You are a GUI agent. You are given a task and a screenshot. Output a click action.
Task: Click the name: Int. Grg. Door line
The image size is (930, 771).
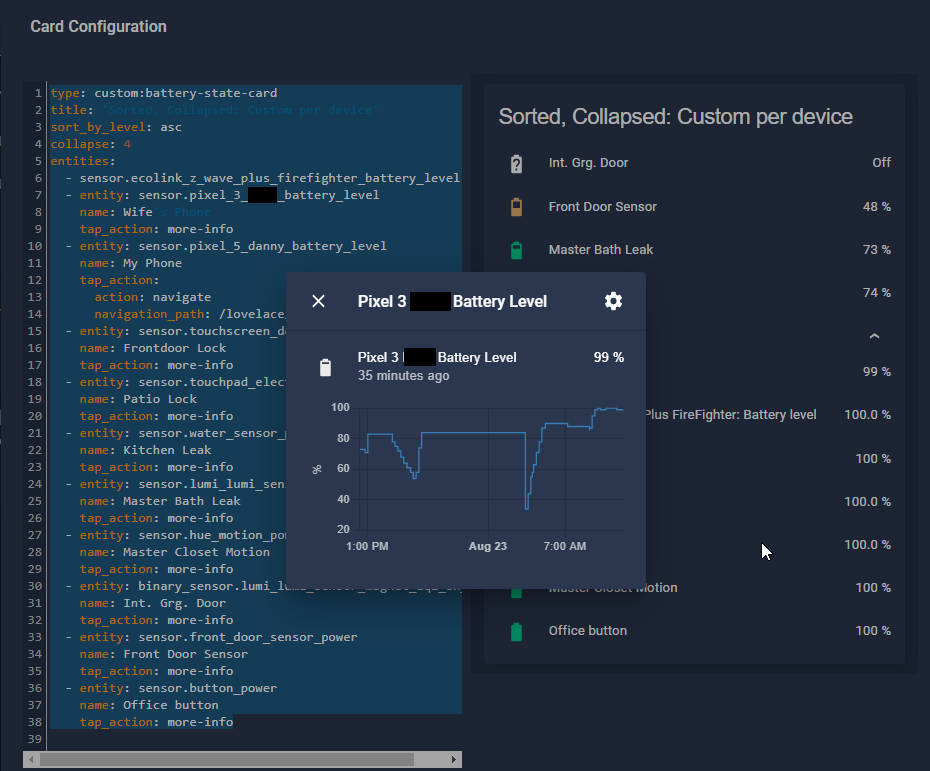(x=153, y=603)
